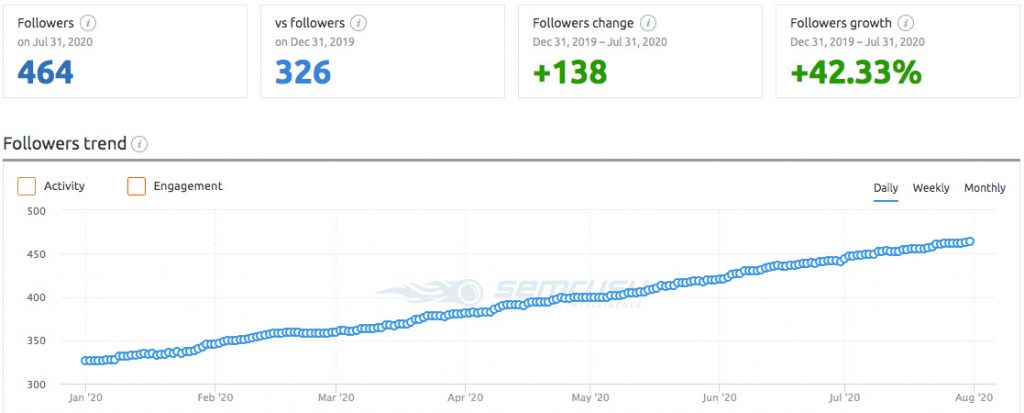Click the last data point near Aug '20
Image resolution: width=1024 pixels, height=413 pixels.
tap(970, 241)
